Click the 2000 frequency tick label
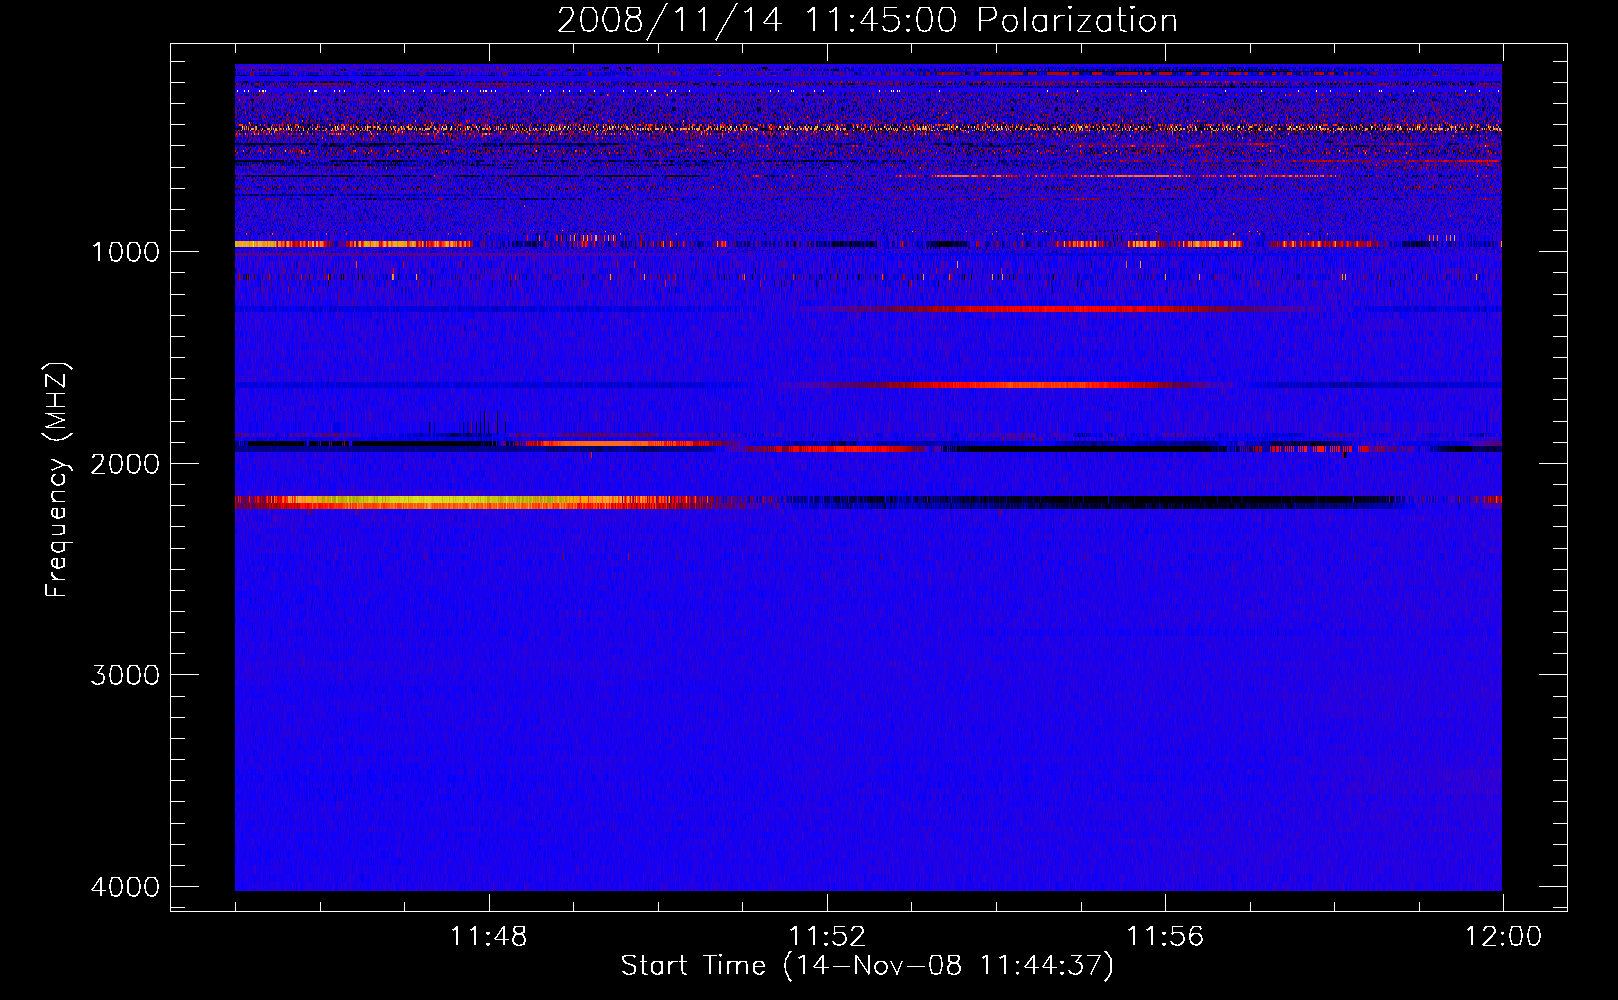1618x1000 pixels. point(126,463)
